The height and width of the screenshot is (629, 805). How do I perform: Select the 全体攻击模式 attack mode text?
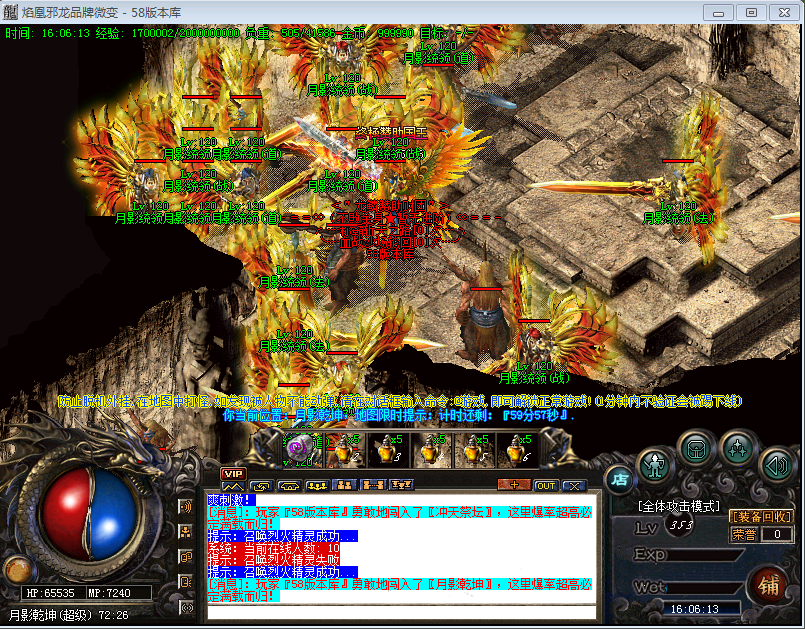[678, 507]
